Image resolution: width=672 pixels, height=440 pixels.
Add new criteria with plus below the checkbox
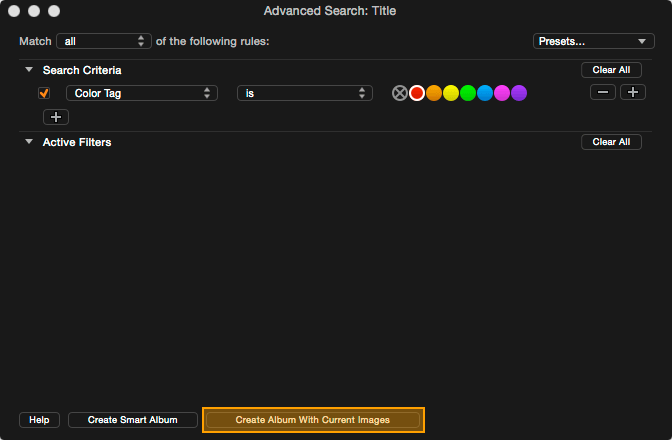pos(56,117)
